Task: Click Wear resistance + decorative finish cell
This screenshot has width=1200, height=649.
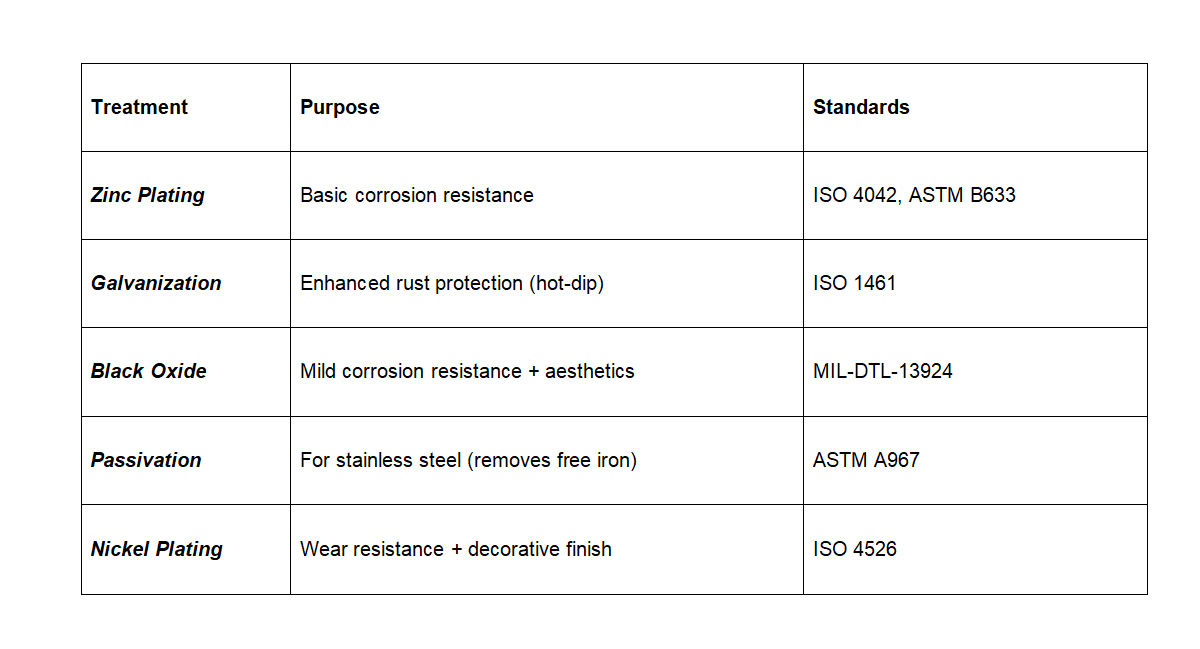Action: point(547,549)
